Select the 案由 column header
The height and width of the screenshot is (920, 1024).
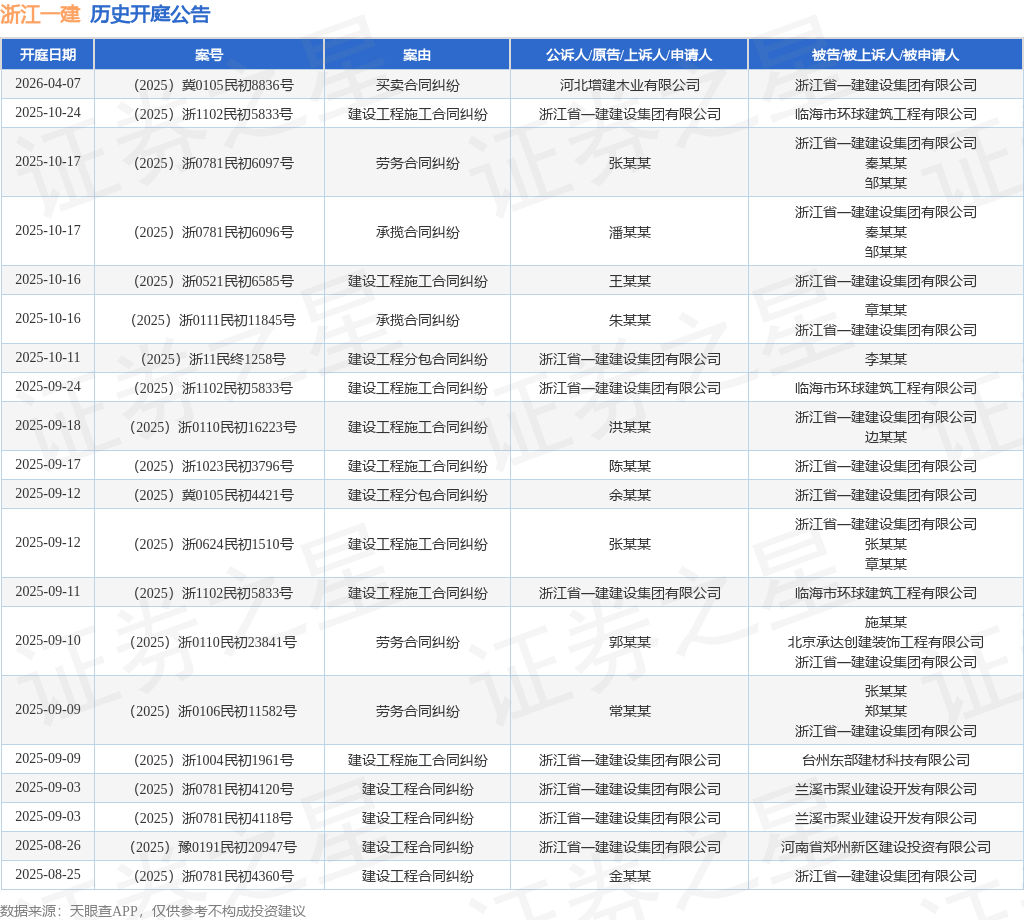click(x=417, y=55)
